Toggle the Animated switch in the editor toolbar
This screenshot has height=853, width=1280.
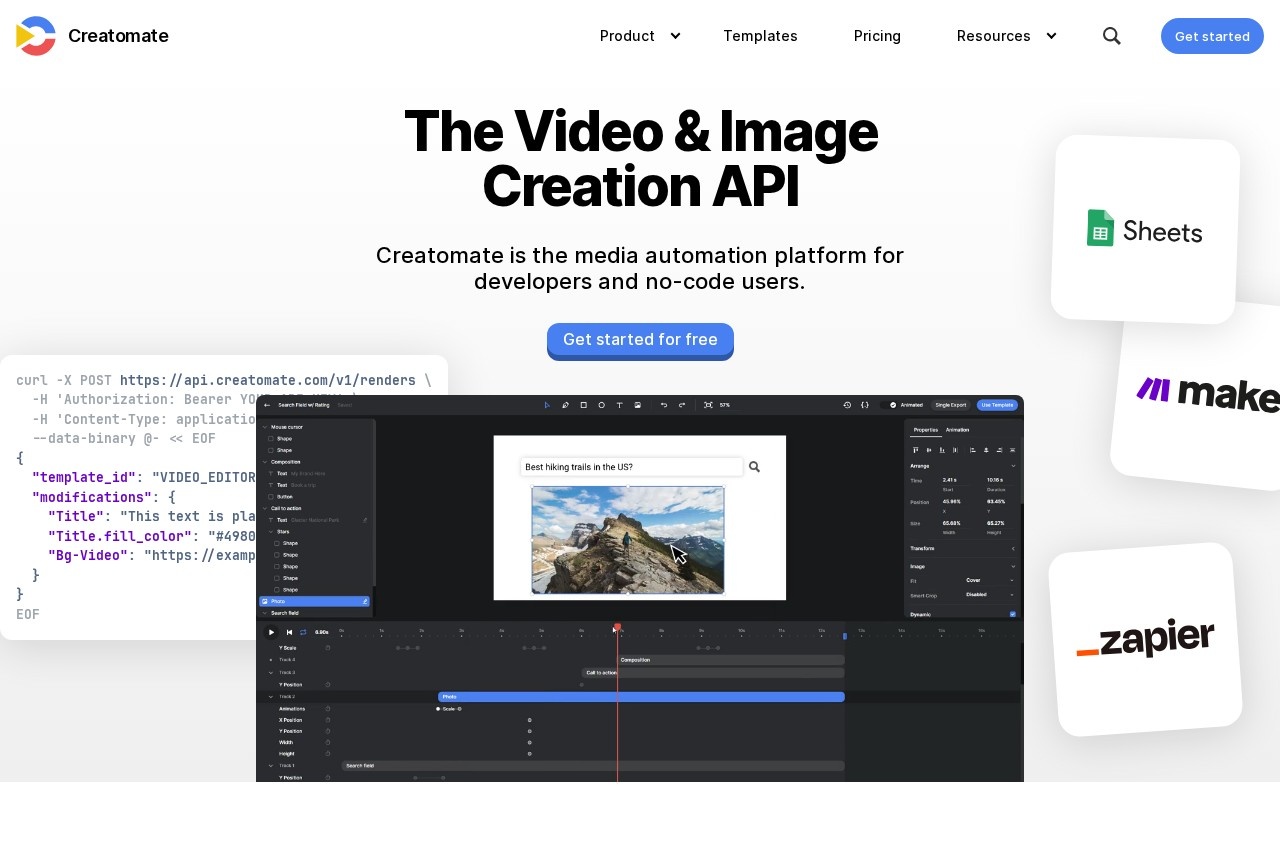(x=887, y=405)
